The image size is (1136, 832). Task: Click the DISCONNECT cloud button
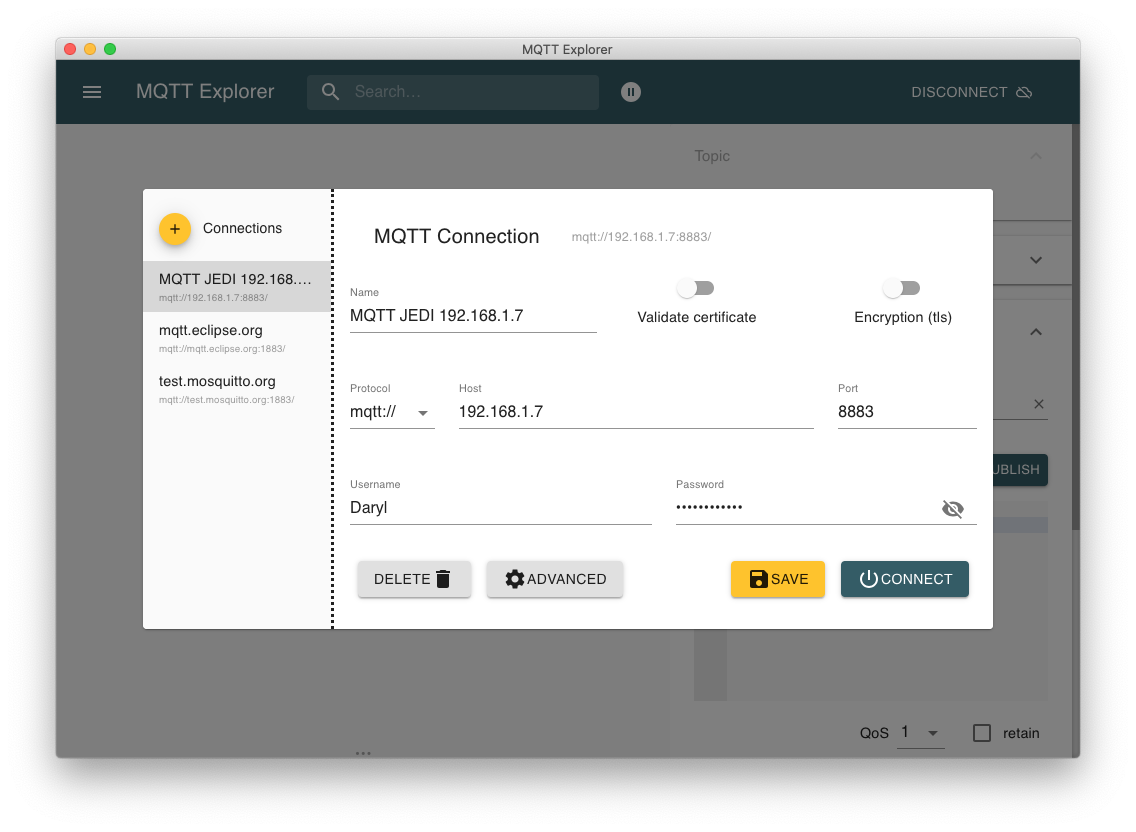(971, 92)
